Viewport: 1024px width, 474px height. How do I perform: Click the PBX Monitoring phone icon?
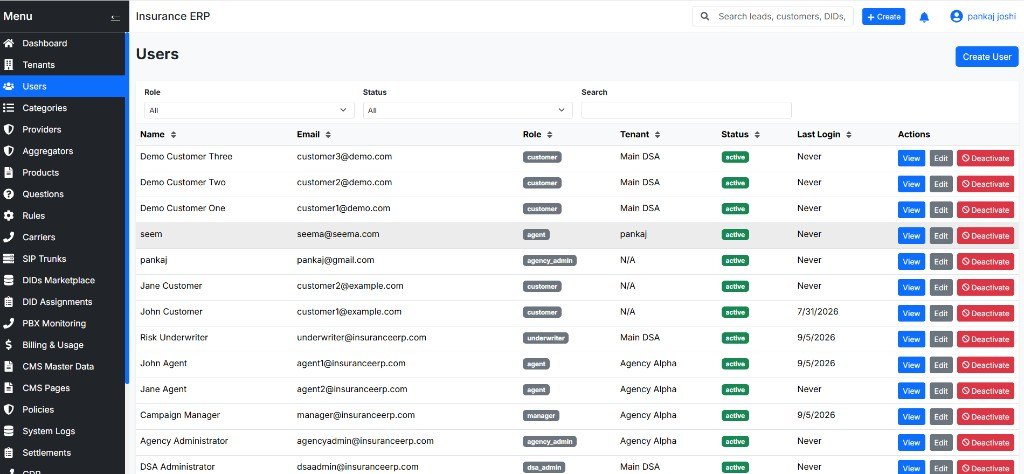[x=8, y=323]
